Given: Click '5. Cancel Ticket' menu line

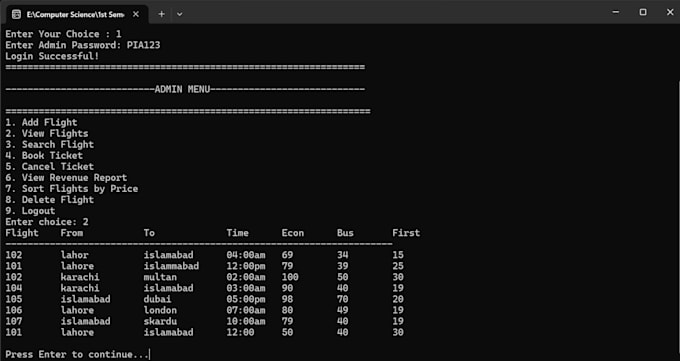Looking at the screenshot, I should coord(49,167).
